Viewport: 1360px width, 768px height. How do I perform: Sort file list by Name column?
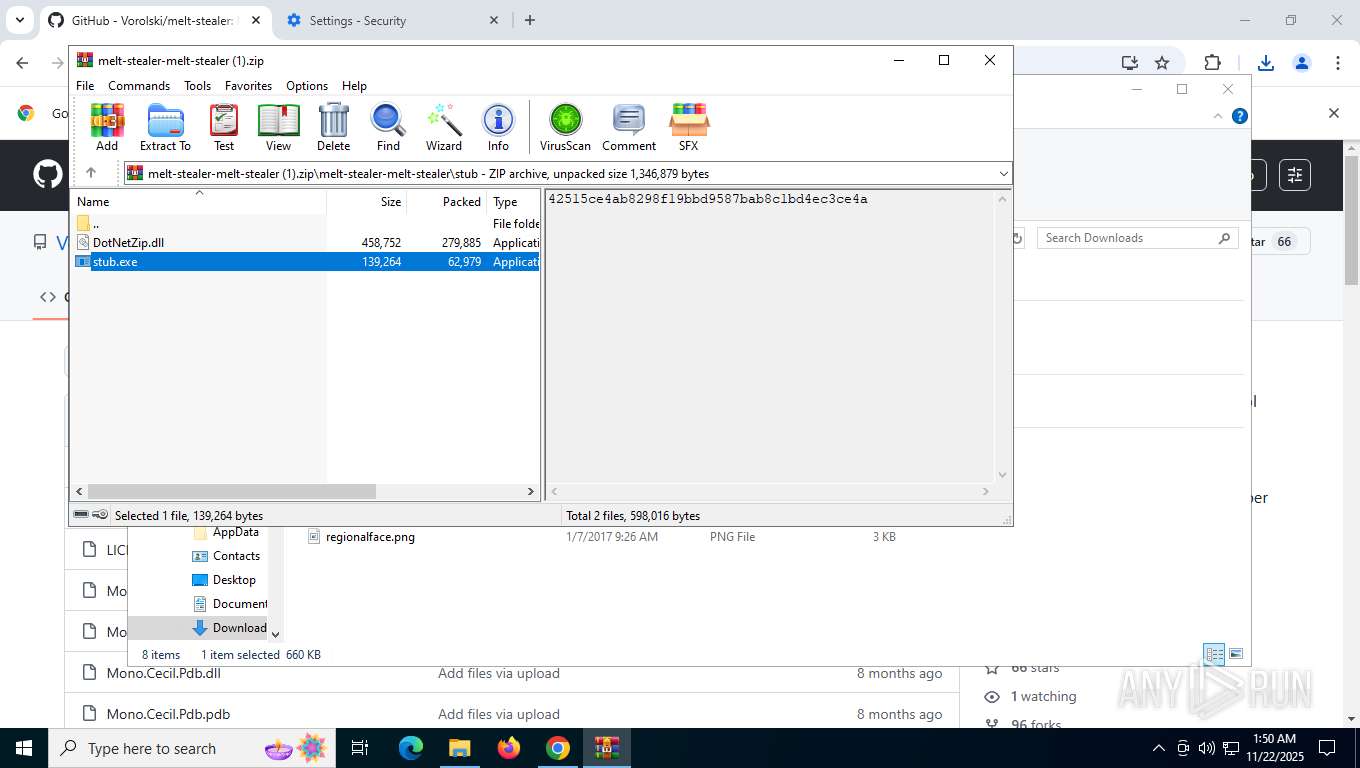tap(199, 201)
